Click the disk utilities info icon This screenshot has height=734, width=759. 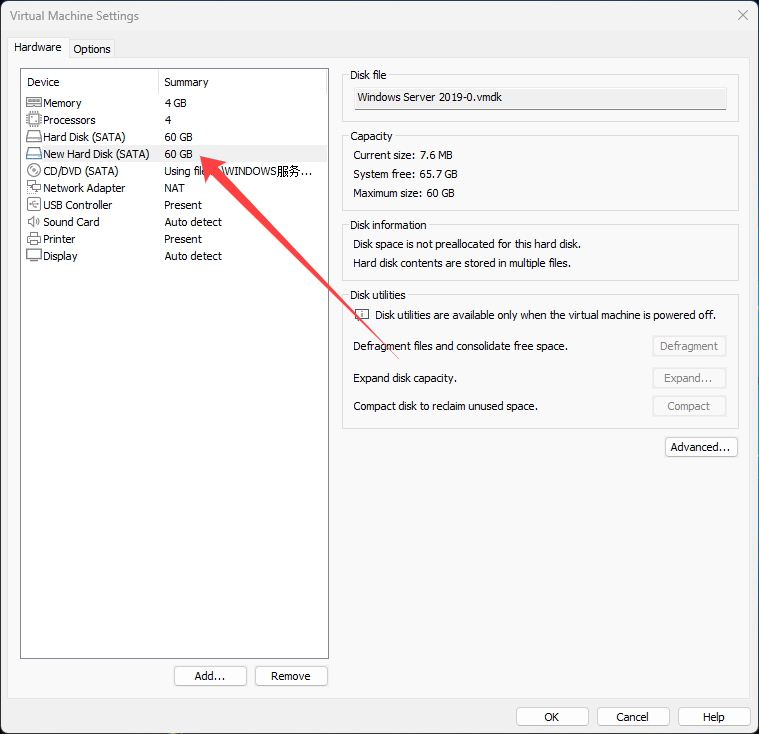[x=362, y=315]
